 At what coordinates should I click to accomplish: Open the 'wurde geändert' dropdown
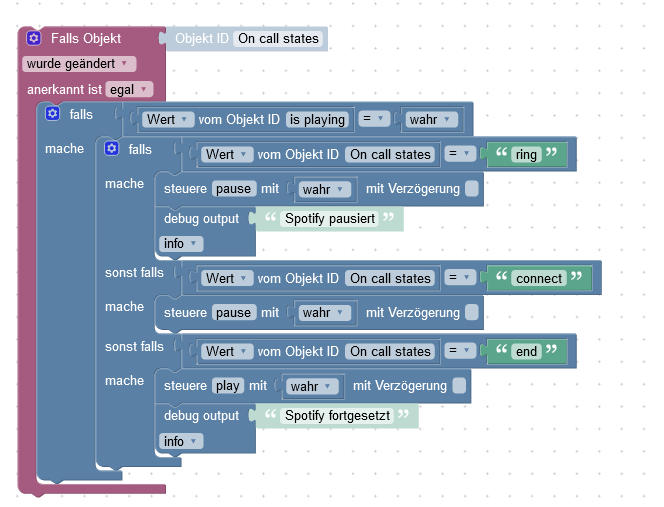pyautogui.click(x=79, y=64)
